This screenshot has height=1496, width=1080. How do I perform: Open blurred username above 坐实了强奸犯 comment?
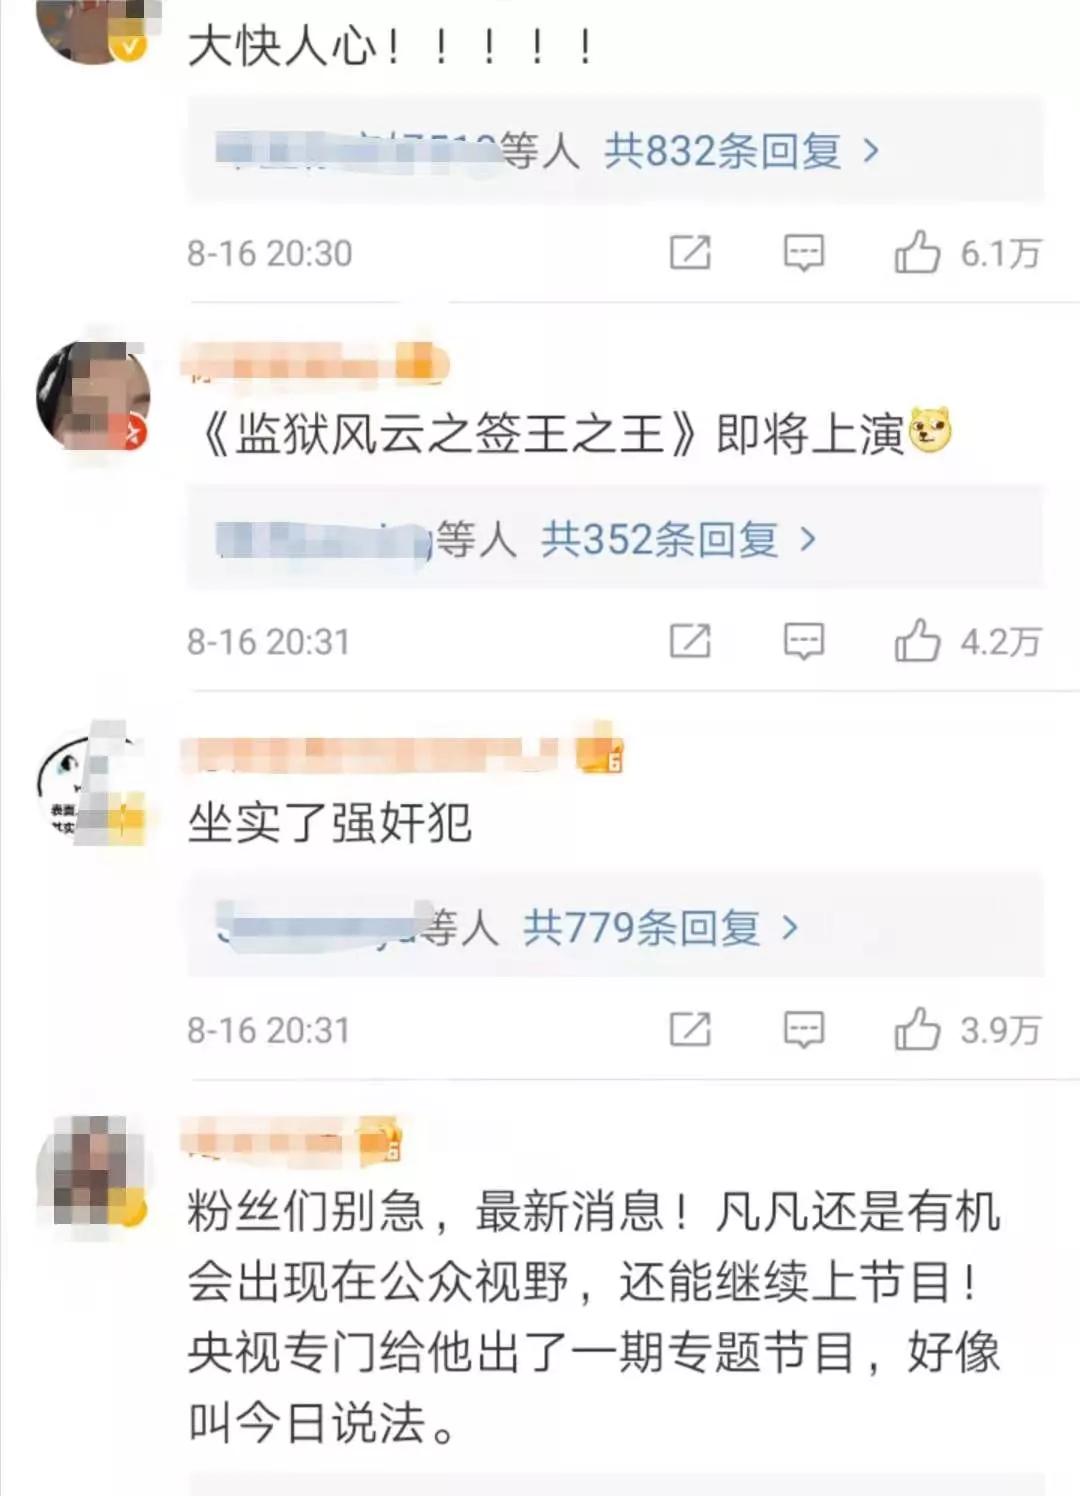[x=402, y=754]
